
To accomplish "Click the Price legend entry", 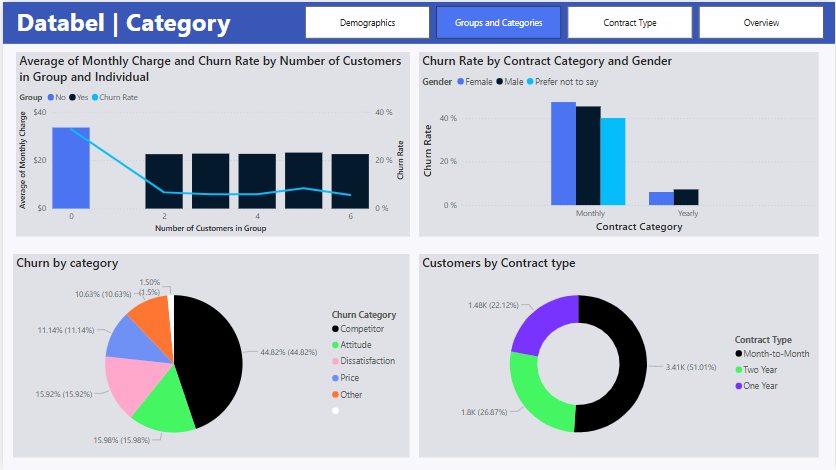I will (345, 378).
